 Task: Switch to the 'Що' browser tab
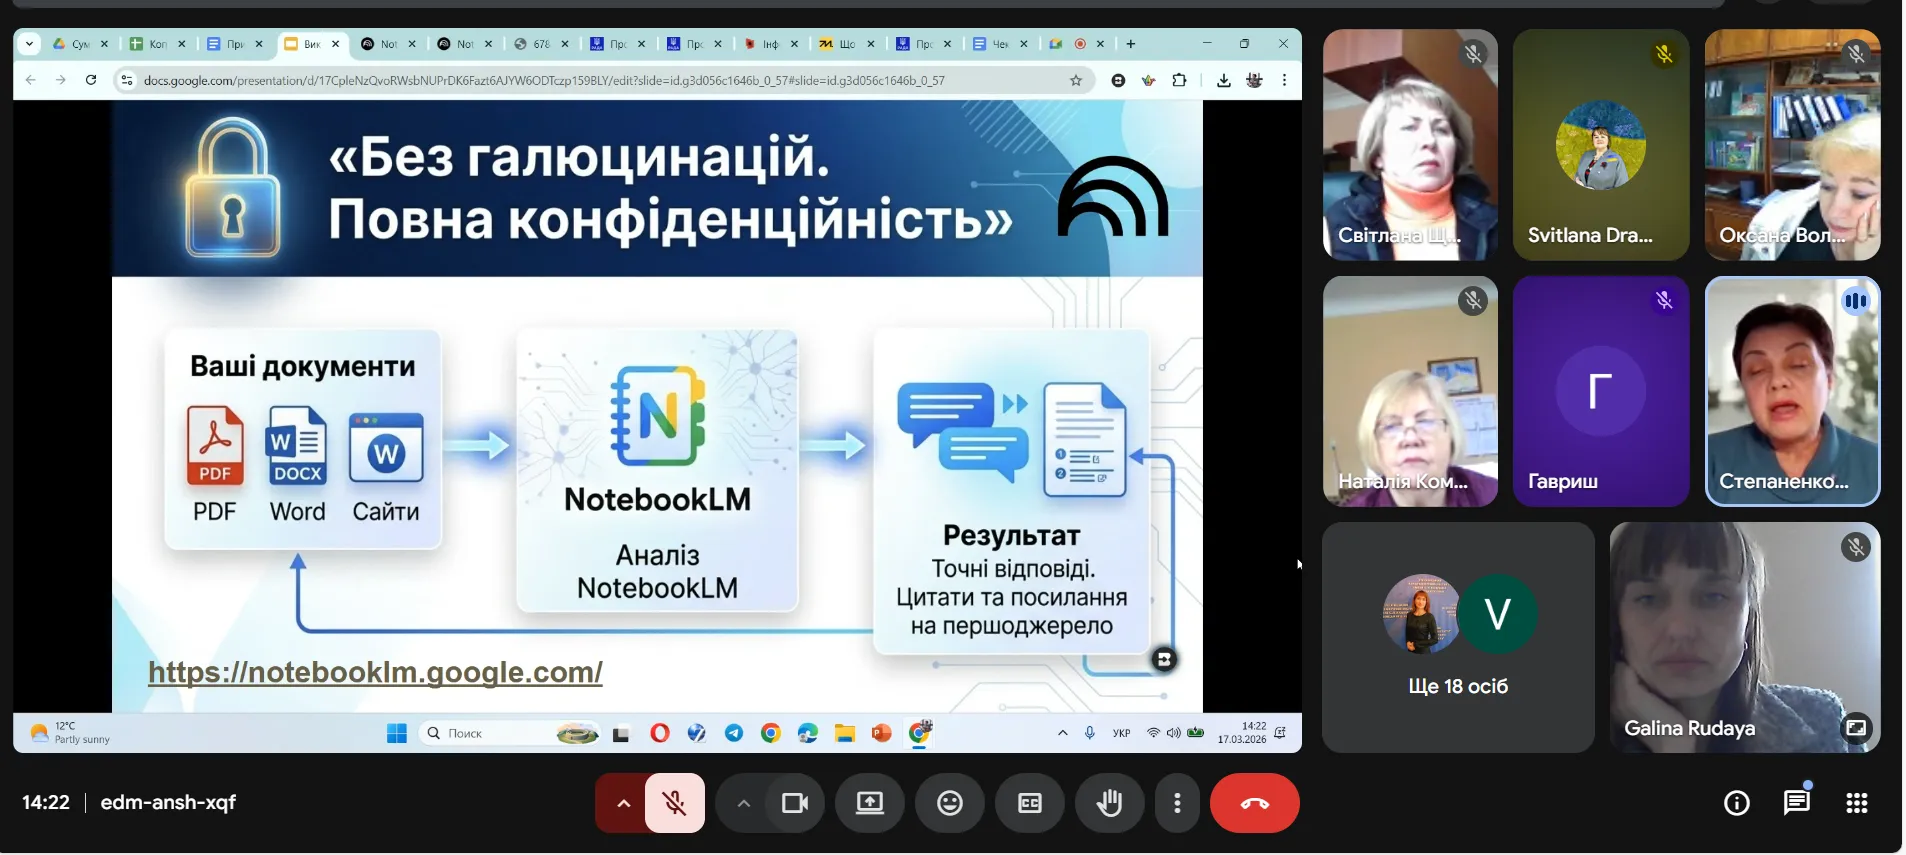[847, 44]
